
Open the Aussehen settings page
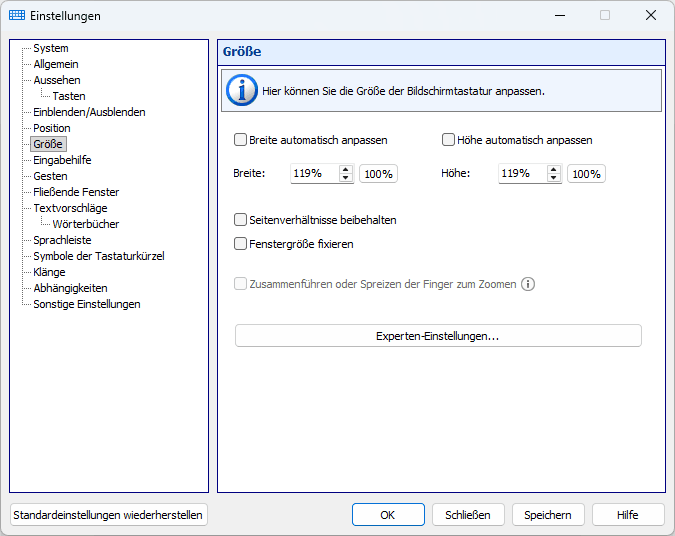tap(57, 80)
